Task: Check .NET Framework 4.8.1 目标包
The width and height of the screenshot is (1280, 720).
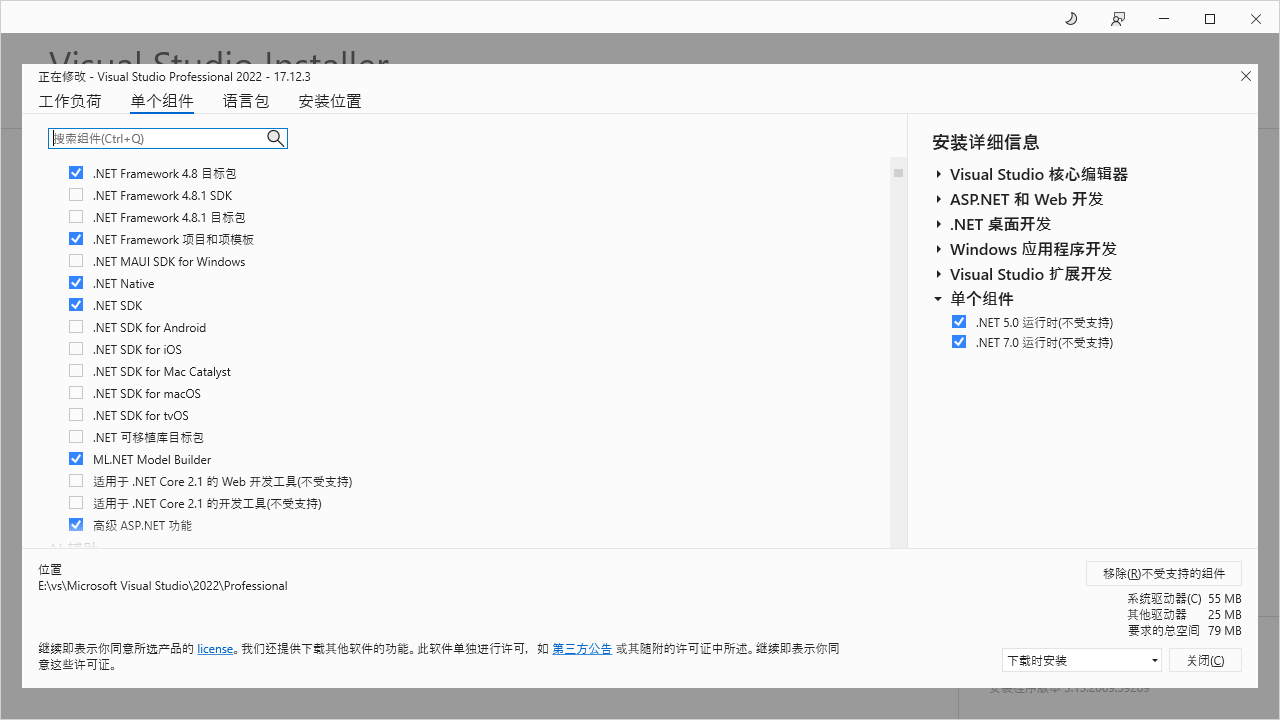Action: tap(76, 217)
